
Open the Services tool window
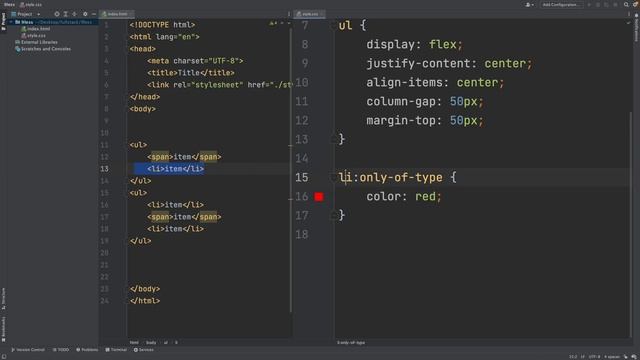[x=144, y=350]
